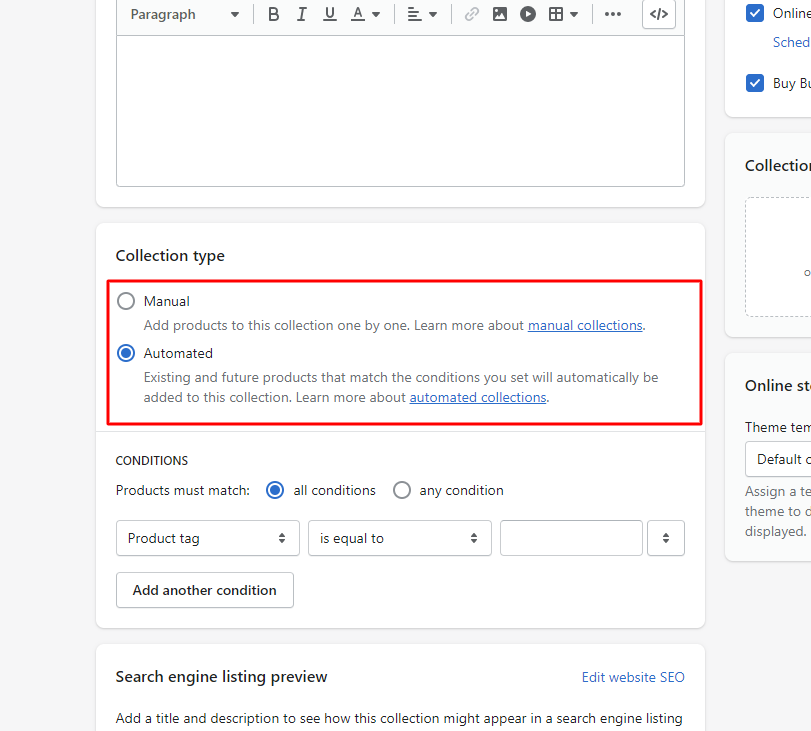Click the insert link icon

point(472,14)
